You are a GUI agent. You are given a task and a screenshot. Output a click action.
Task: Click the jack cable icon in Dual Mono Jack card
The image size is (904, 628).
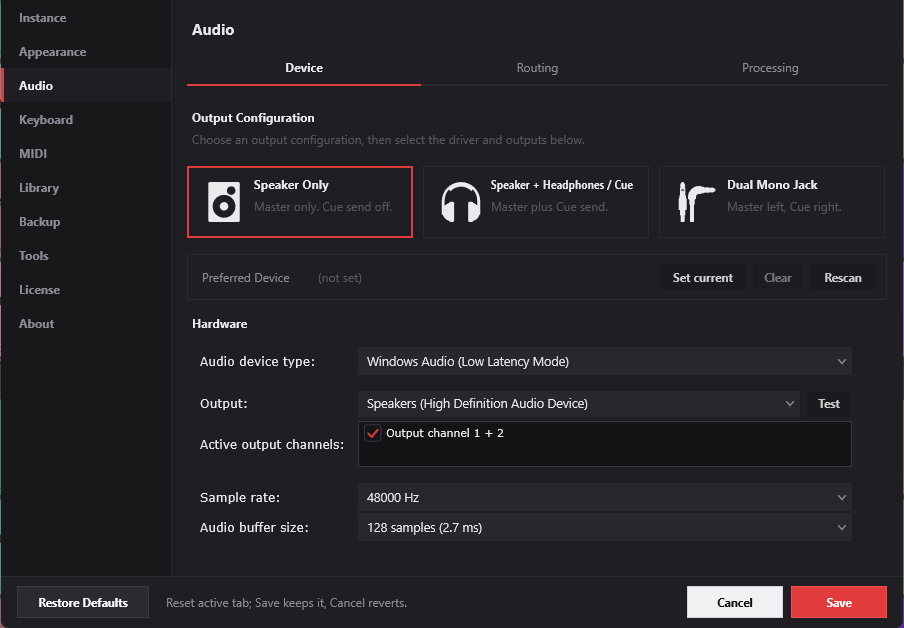coord(696,202)
